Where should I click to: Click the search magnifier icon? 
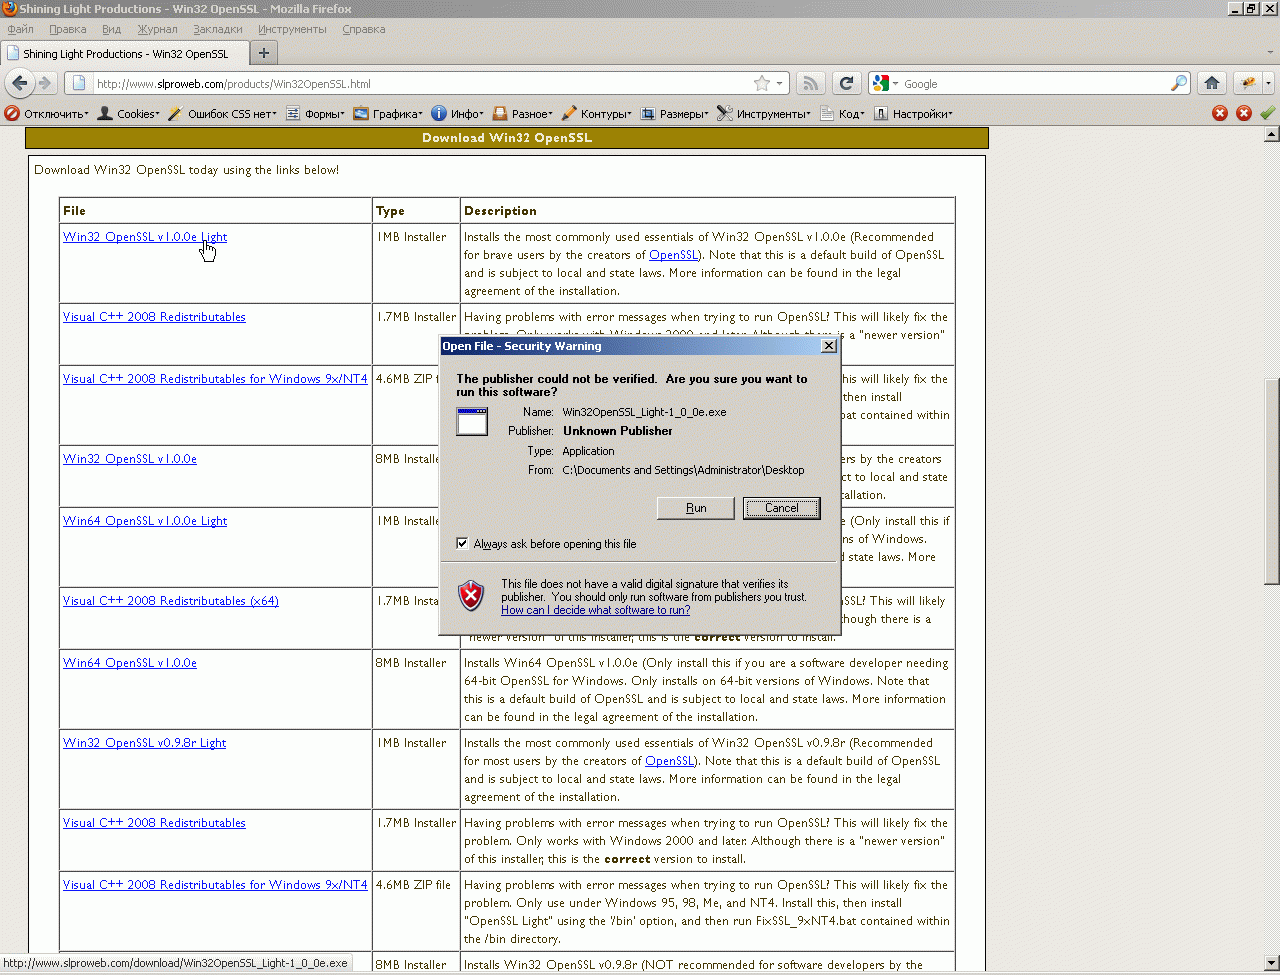tap(1180, 84)
